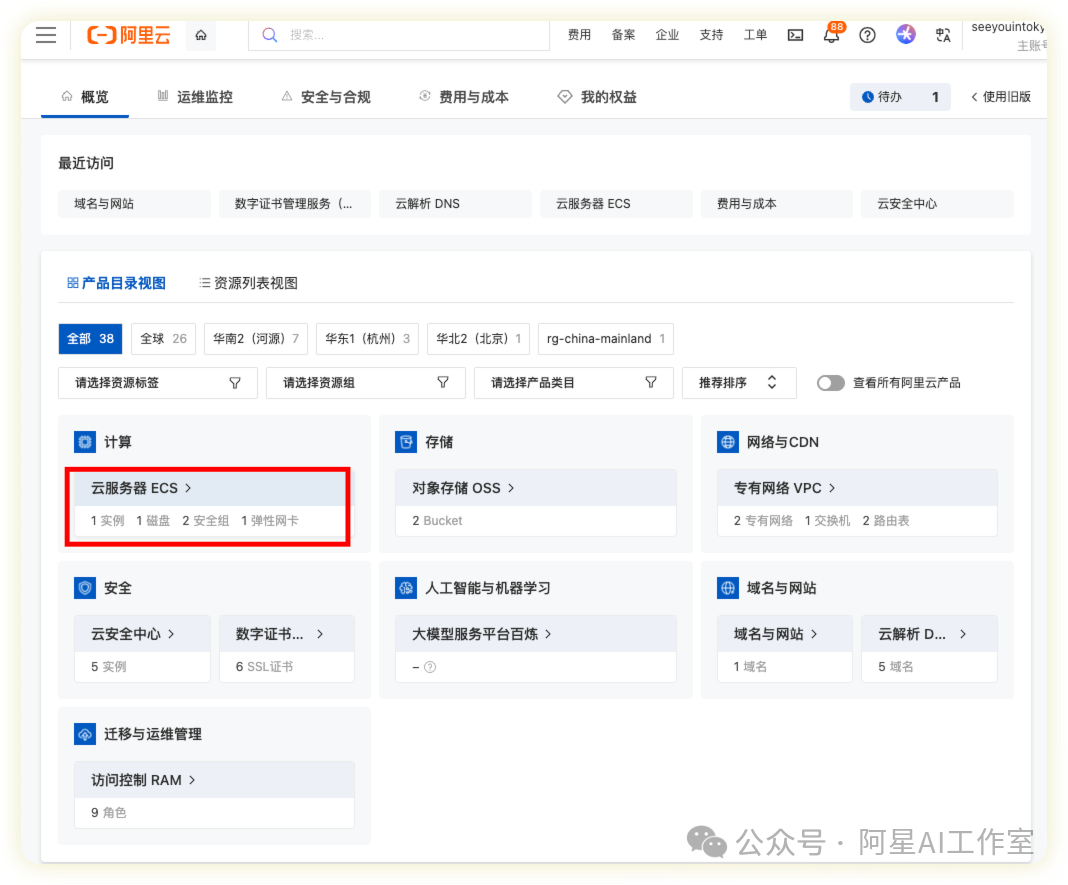Click the 网络与CDN globe icon

(727, 442)
